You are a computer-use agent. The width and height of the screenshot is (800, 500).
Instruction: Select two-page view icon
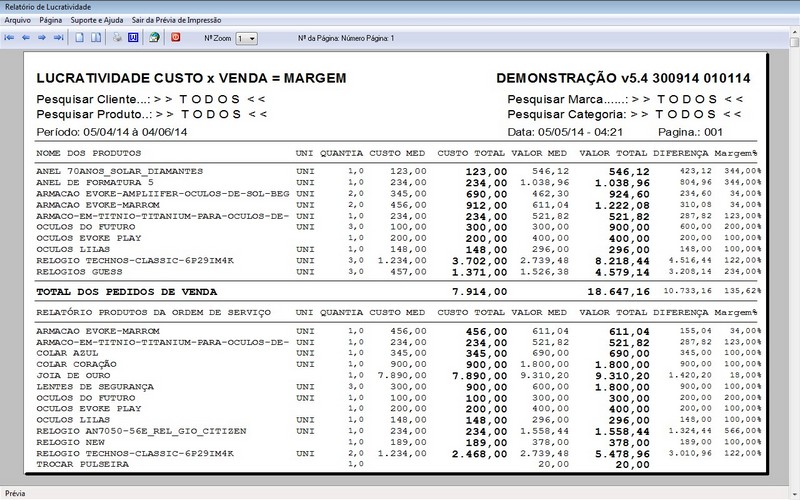[x=96, y=38]
